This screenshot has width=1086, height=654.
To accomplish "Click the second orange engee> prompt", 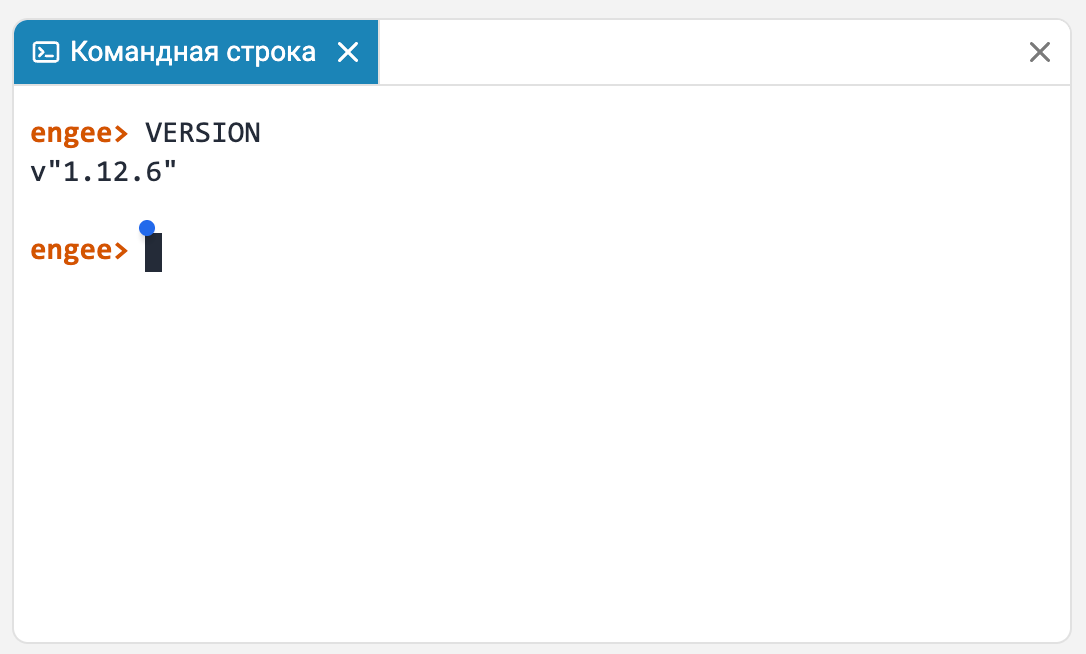I will (x=79, y=250).
